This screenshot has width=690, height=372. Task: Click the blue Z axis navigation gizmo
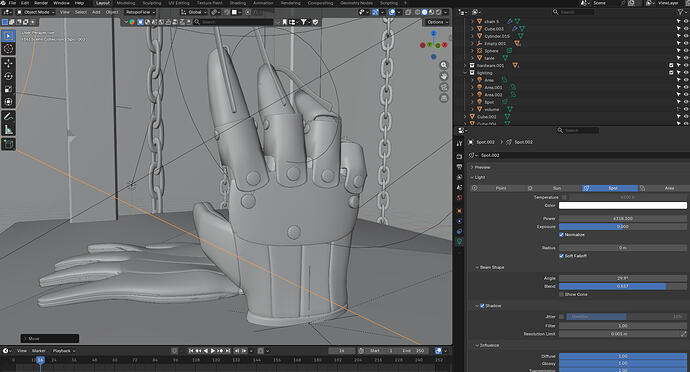pyautogui.click(x=433, y=33)
